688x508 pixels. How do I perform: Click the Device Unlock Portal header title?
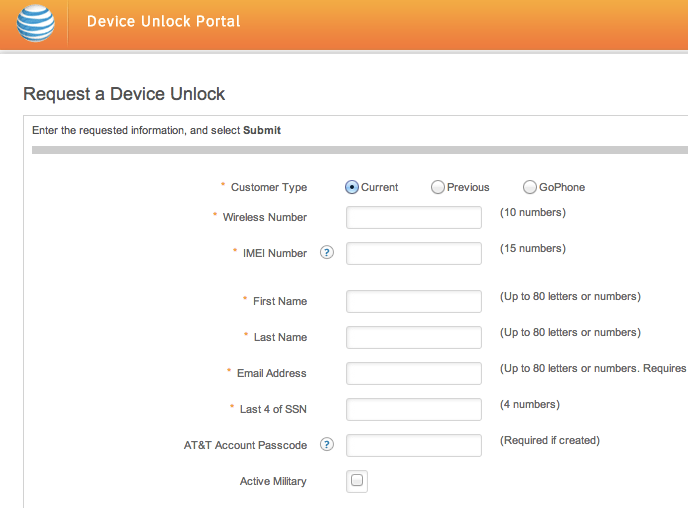[x=163, y=21]
